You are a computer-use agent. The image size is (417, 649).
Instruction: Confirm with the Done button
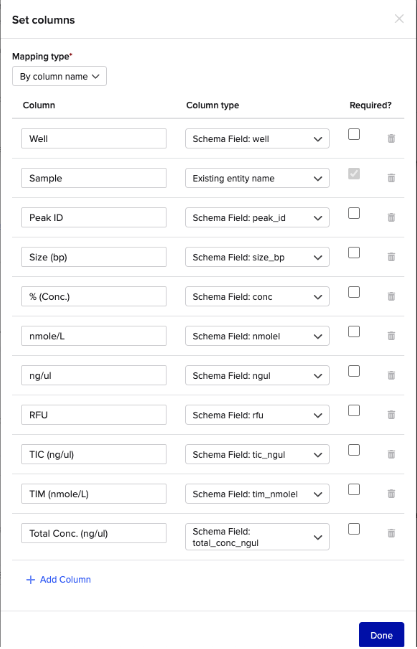(381, 635)
